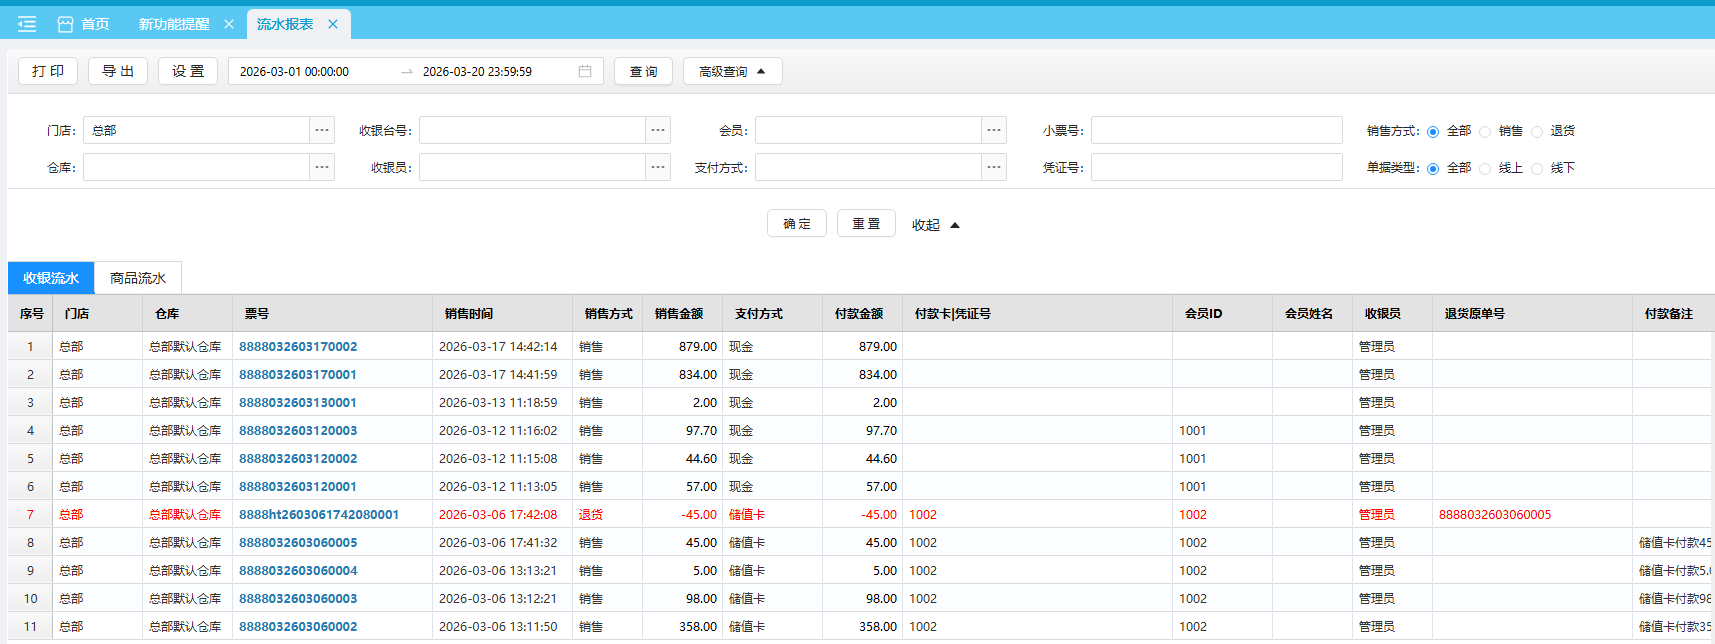Click the sidebar collapse menu icon
The width and height of the screenshot is (1715, 644).
pos(27,24)
